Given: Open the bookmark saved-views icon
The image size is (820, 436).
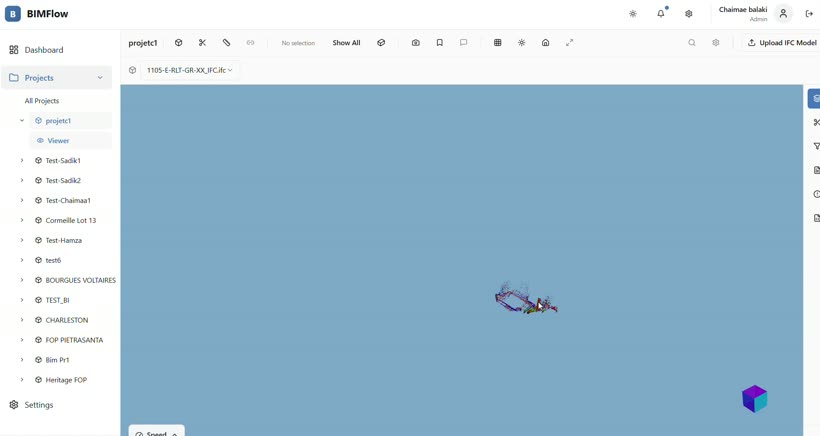Looking at the screenshot, I should tap(440, 43).
